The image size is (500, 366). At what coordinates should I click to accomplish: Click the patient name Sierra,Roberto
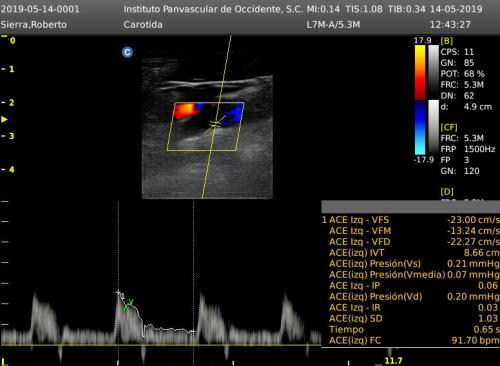[34, 25]
